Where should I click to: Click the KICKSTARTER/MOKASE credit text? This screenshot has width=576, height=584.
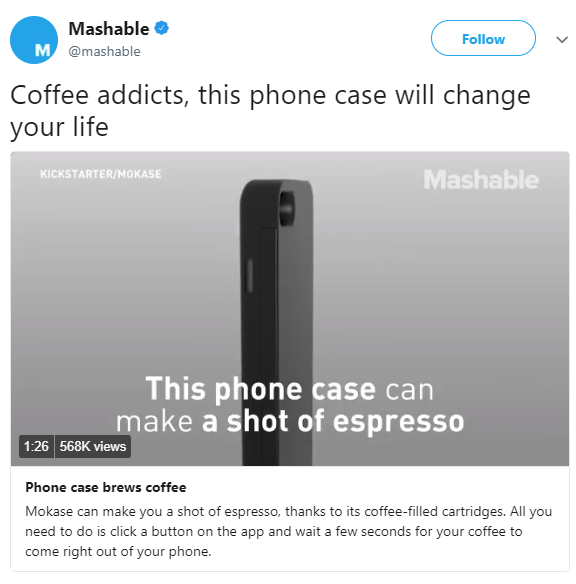(x=101, y=174)
